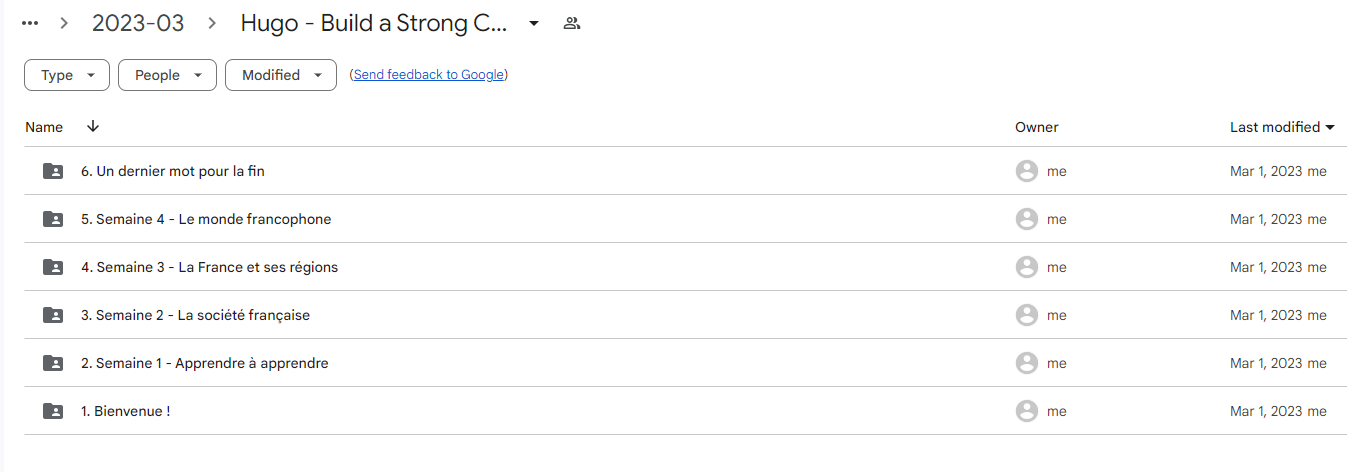Sort by the Name column header
The width and height of the screenshot is (1347, 472).
click(x=44, y=127)
